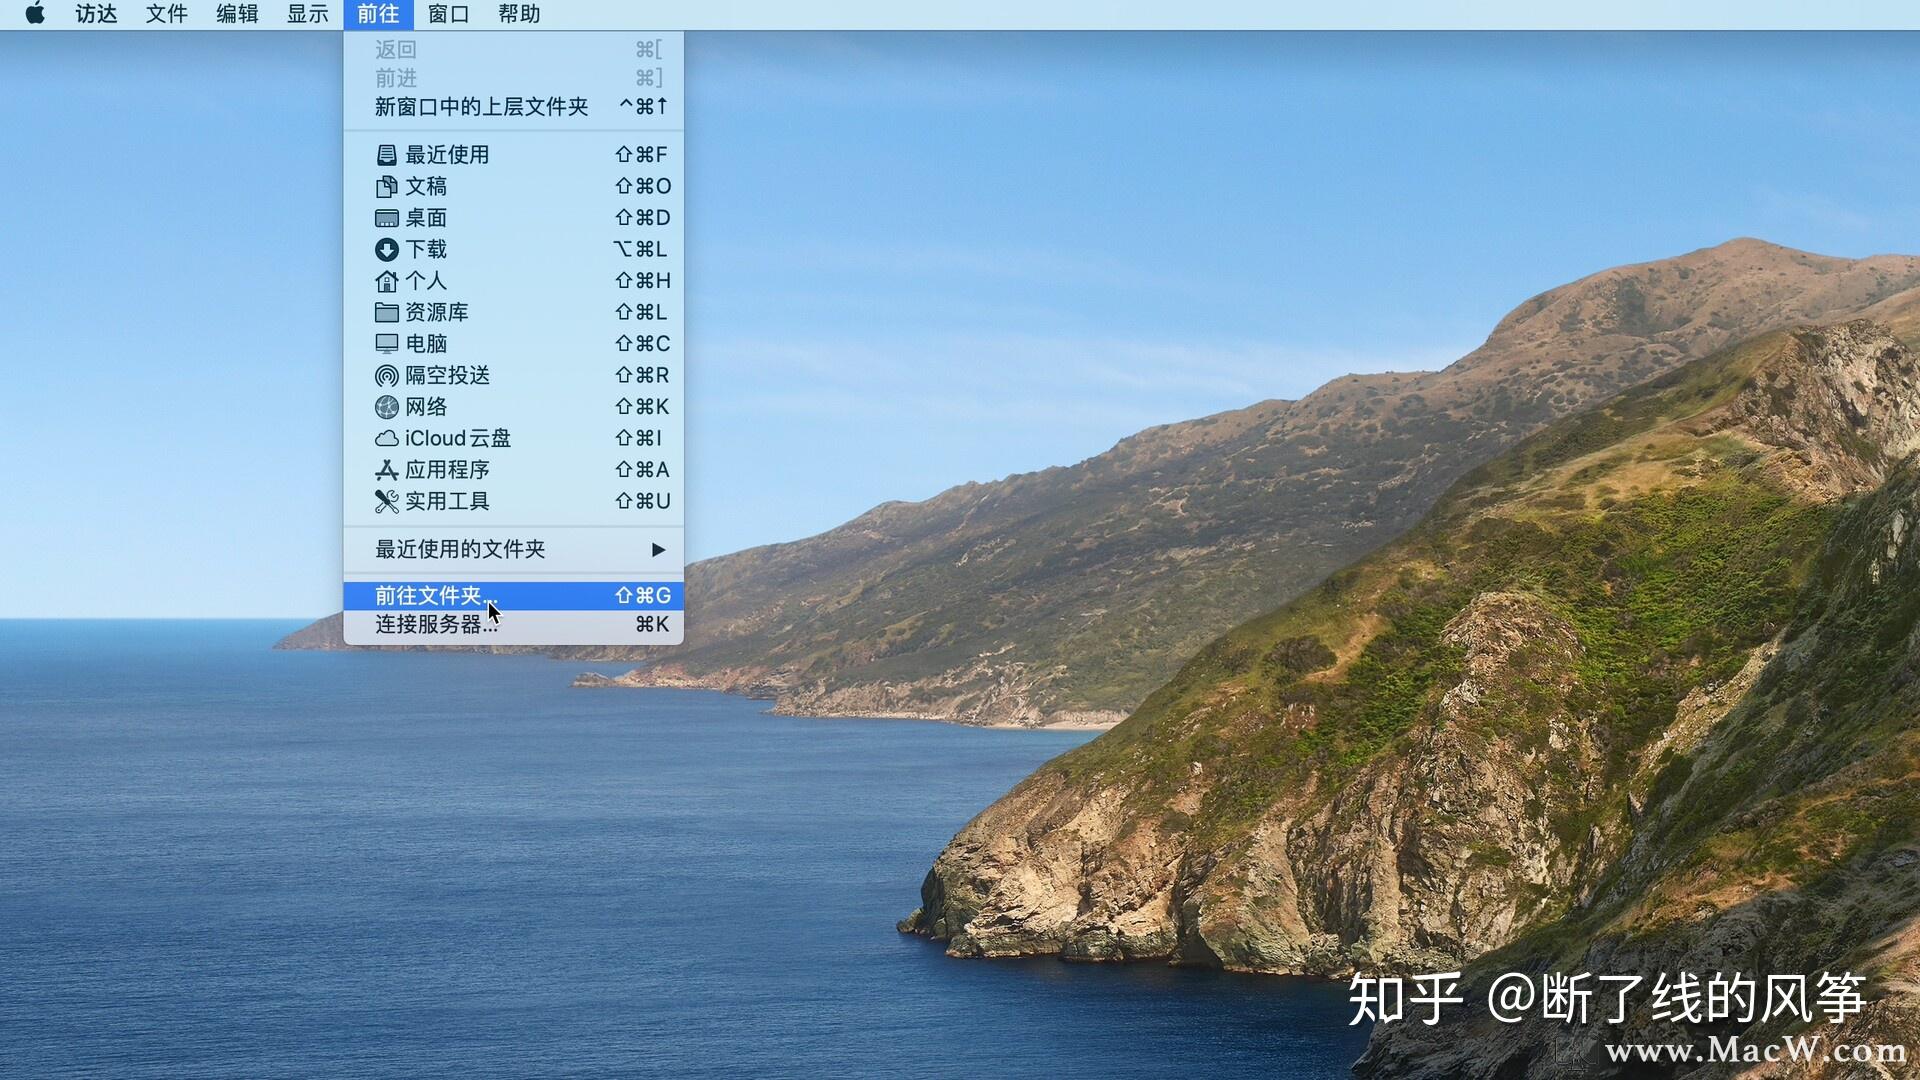This screenshot has height=1080, width=1920.
Task: Click the 资源库 library folder icon
Action: (386, 313)
